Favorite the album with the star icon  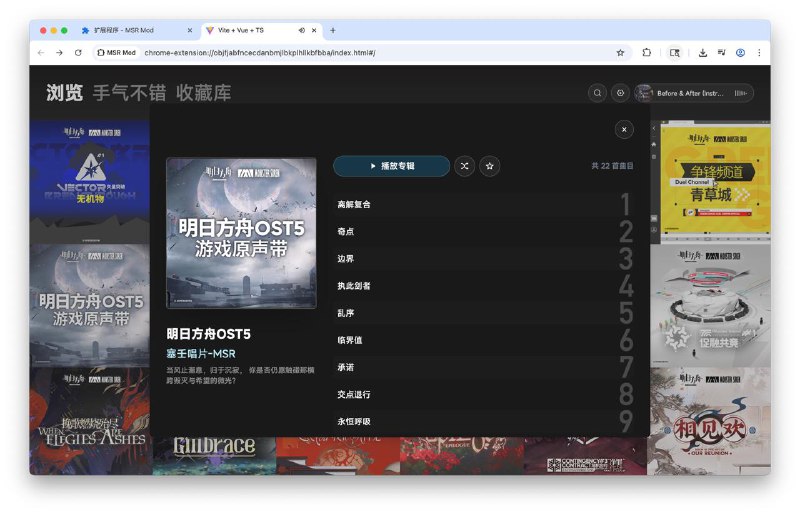tap(490, 166)
